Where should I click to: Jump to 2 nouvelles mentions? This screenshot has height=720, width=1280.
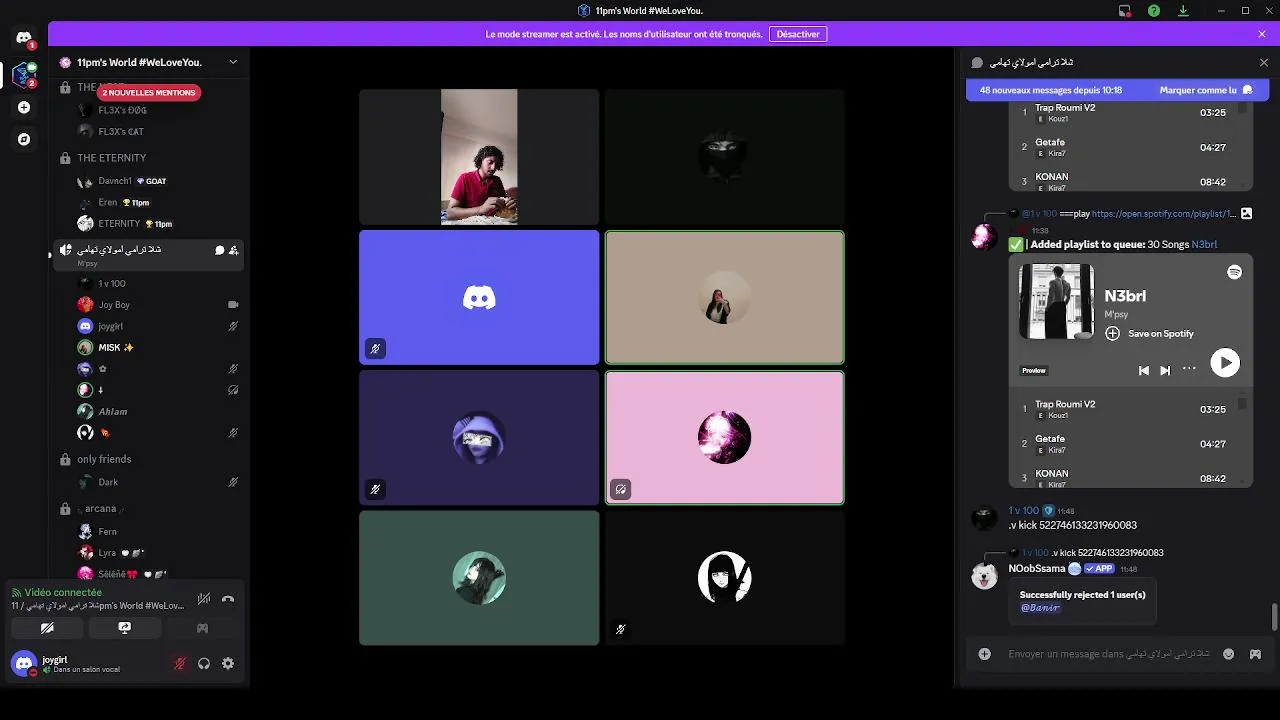pos(148,92)
